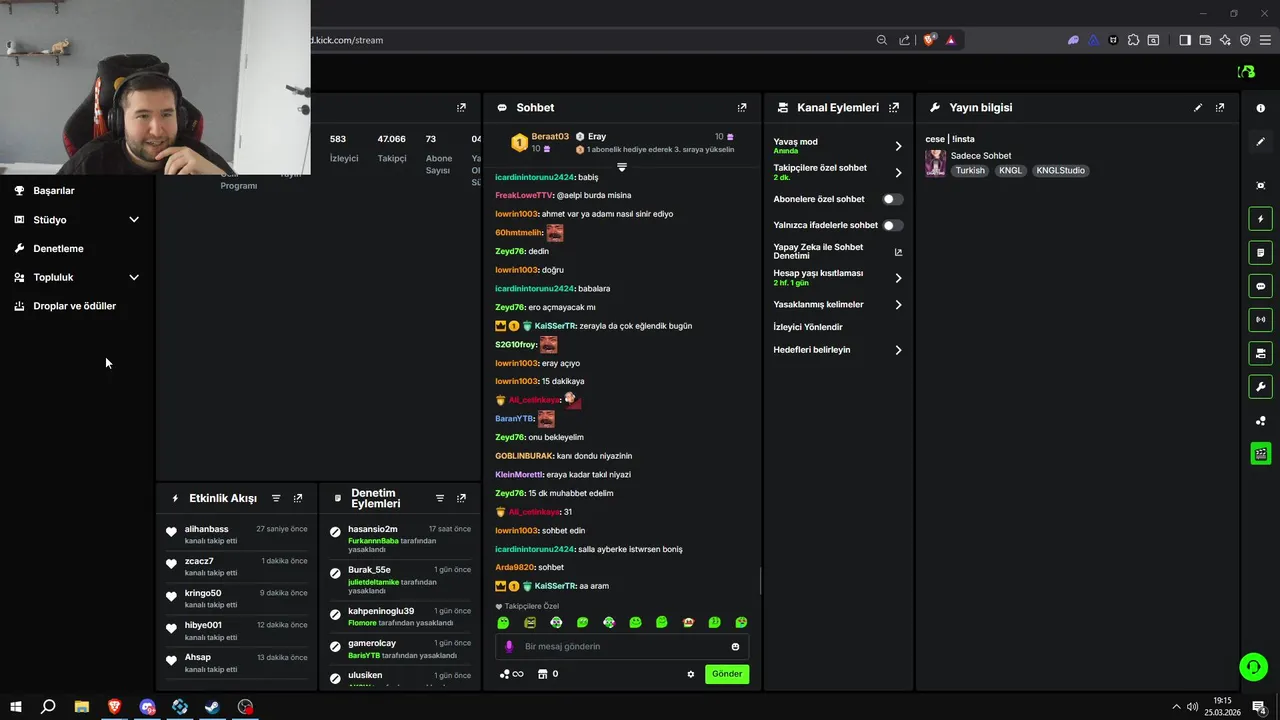Click the lightning bolt sidebar panel icon
The height and width of the screenshot is (720, 1280).
click(1260, 219)
